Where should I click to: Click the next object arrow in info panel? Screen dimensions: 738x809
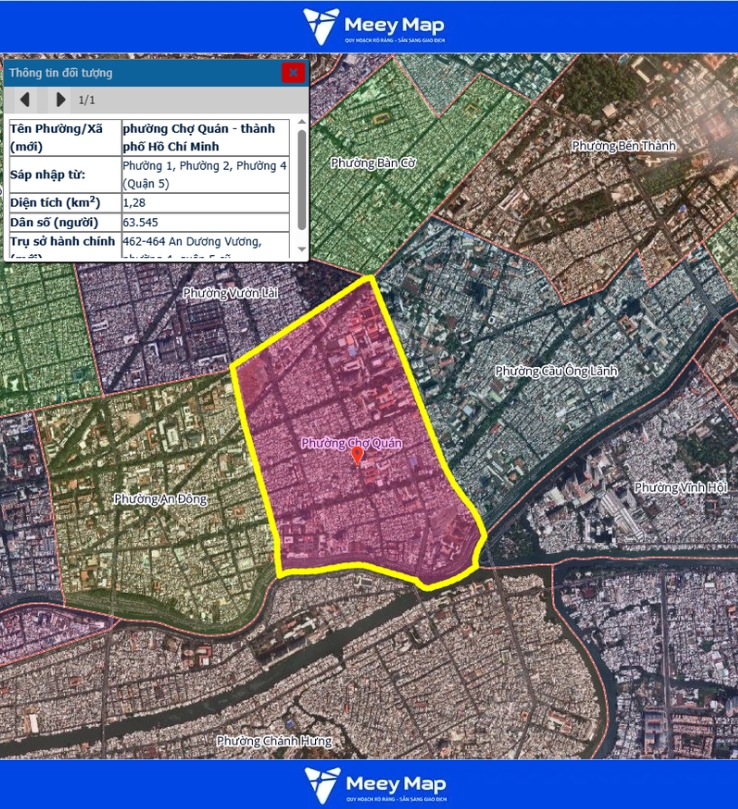(60, 99)
